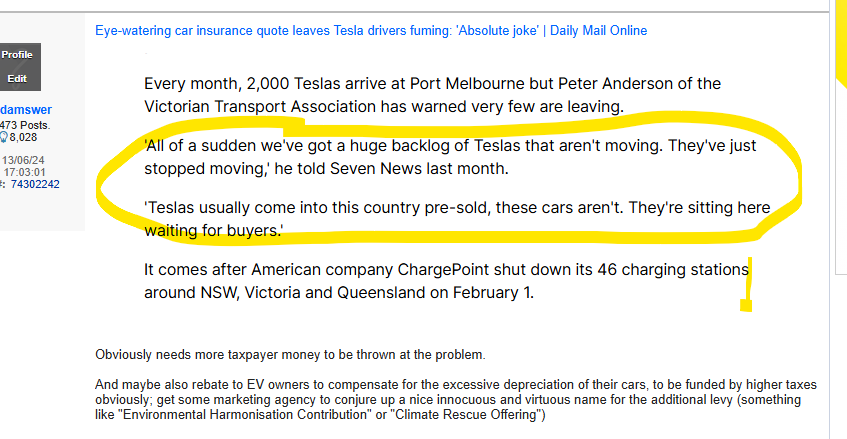
Task: Click the 'Obviously needs more taxpayer money' line
Action: 290,355
